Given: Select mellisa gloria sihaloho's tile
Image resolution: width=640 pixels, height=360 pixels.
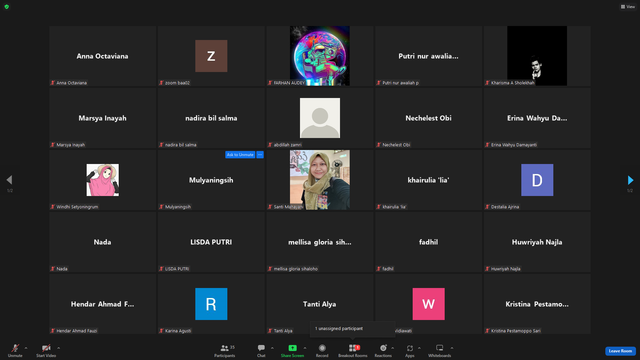Looking at the screenshot, I should 320,242.
